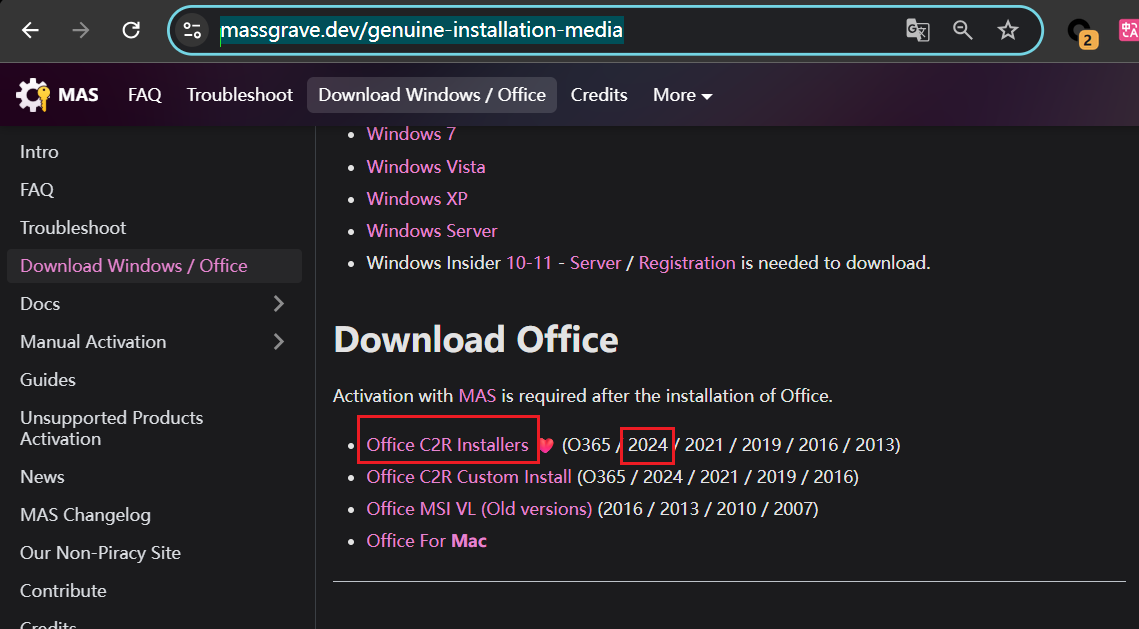
Task: Open Office MSI VL (Old versions) link
Action: point(479,508)
